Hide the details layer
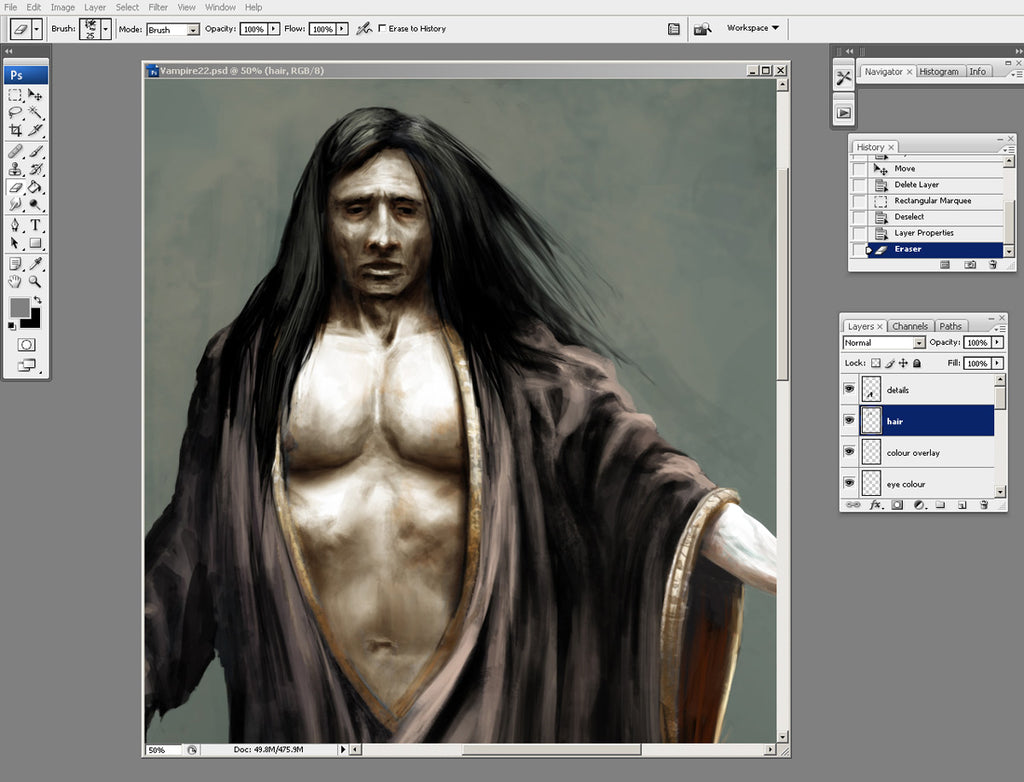Image resolution: width=1024 pixels, height=782 pixels. point(849,389)
